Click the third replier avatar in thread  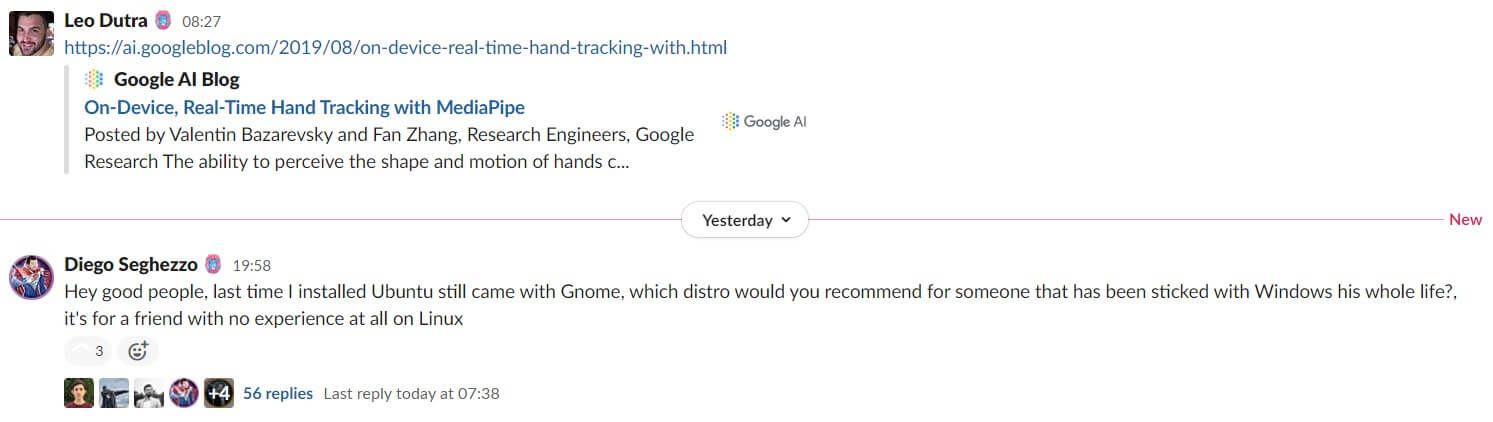tap(149, 393)
